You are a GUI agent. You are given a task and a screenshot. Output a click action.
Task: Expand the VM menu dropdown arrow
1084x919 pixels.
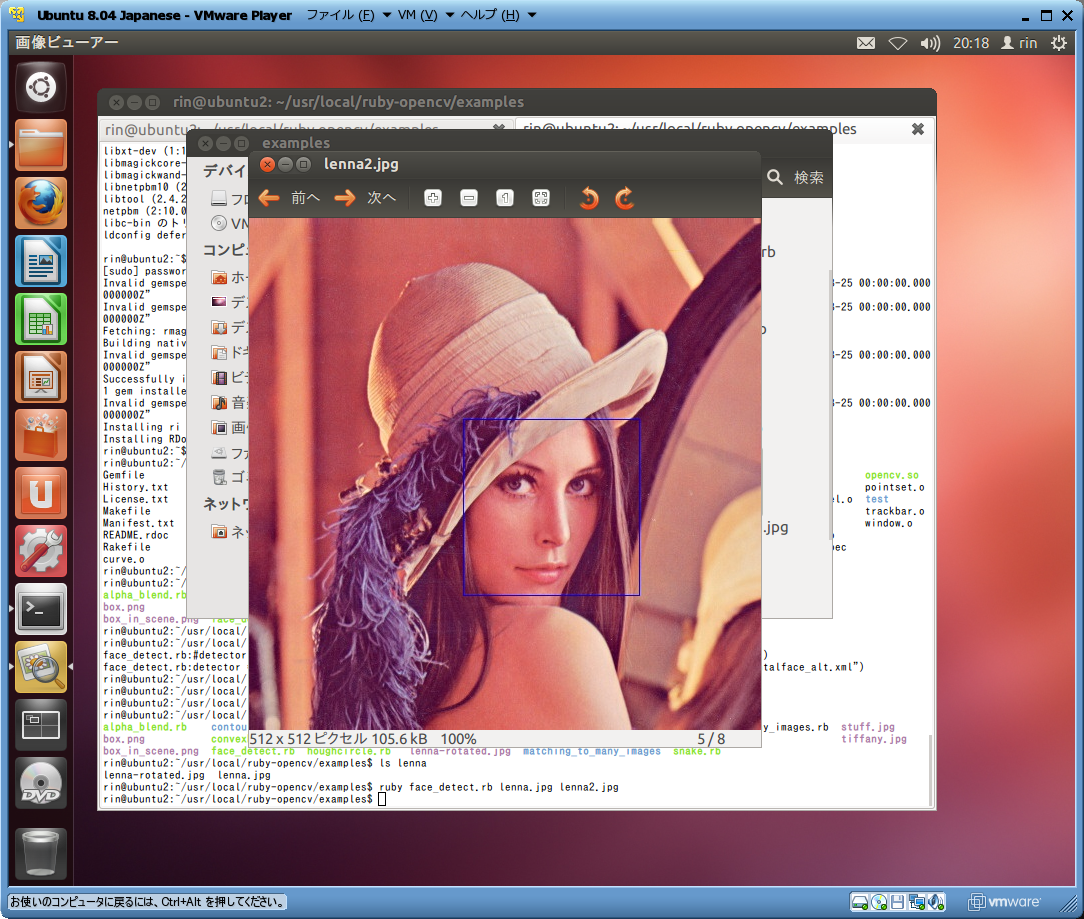coord(449,15)
